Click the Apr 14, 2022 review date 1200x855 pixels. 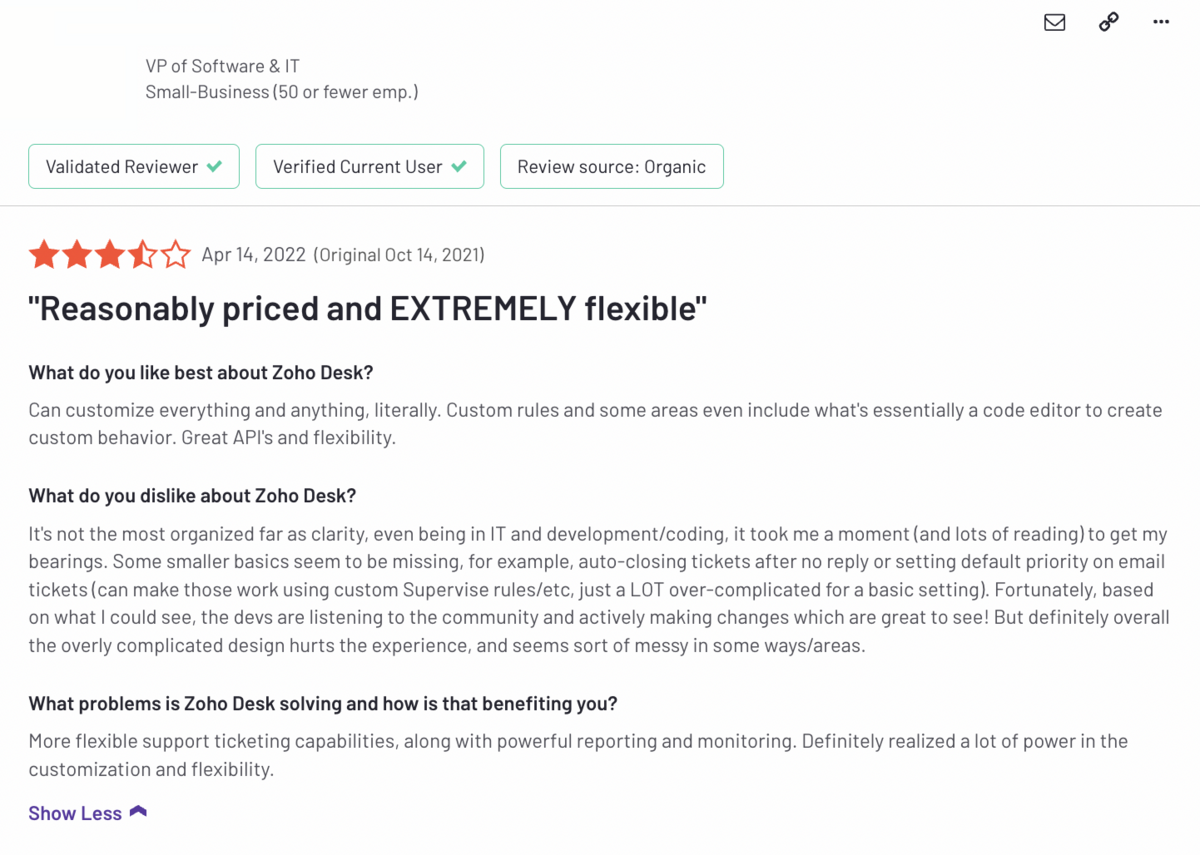254,255
